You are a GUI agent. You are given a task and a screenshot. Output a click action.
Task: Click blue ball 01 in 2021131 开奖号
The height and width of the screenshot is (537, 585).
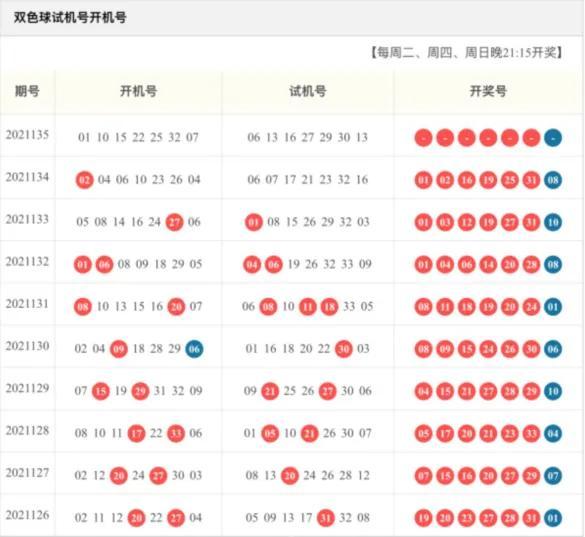pyautogui.click(x=553, y=307)
